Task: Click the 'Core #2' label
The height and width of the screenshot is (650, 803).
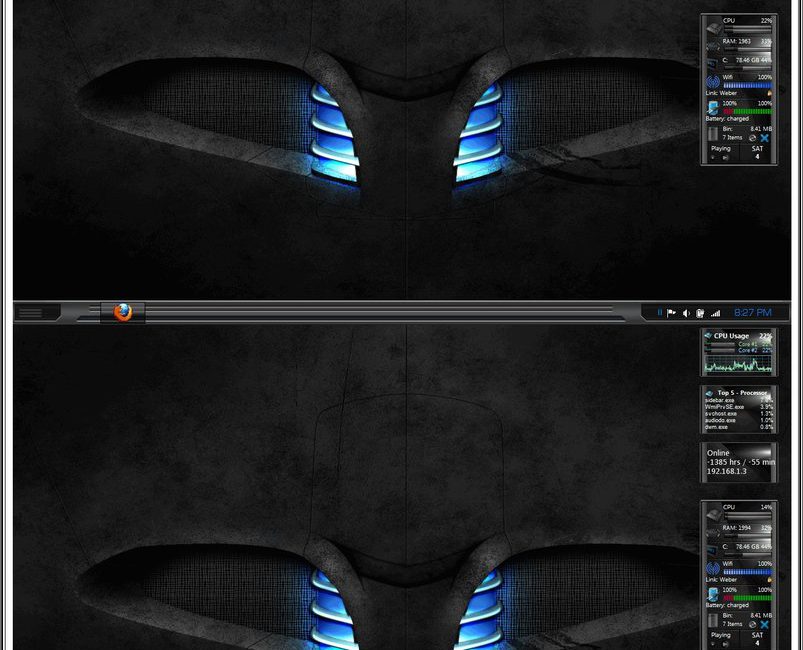Action: (748, 350)
